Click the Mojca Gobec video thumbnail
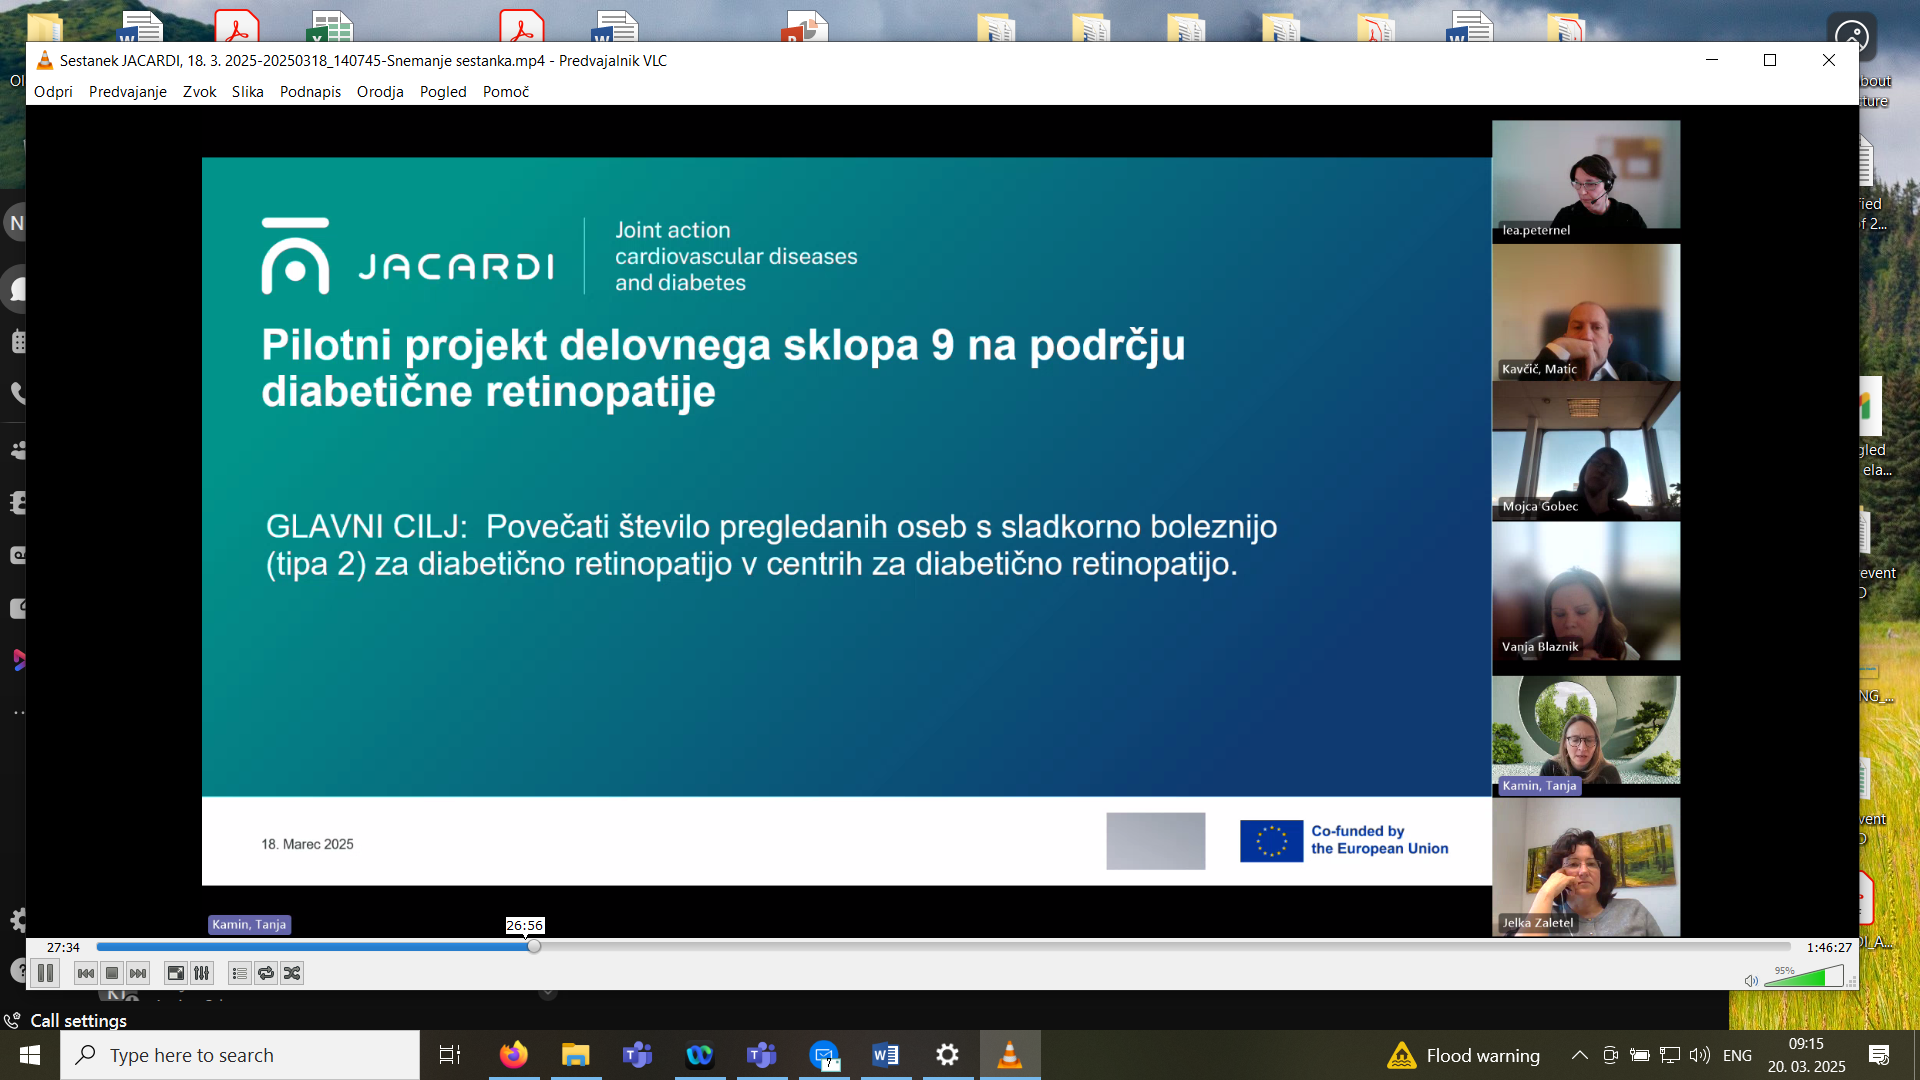The height and width of the screenshot is (1080, 1920). (x=1586, y=450)
